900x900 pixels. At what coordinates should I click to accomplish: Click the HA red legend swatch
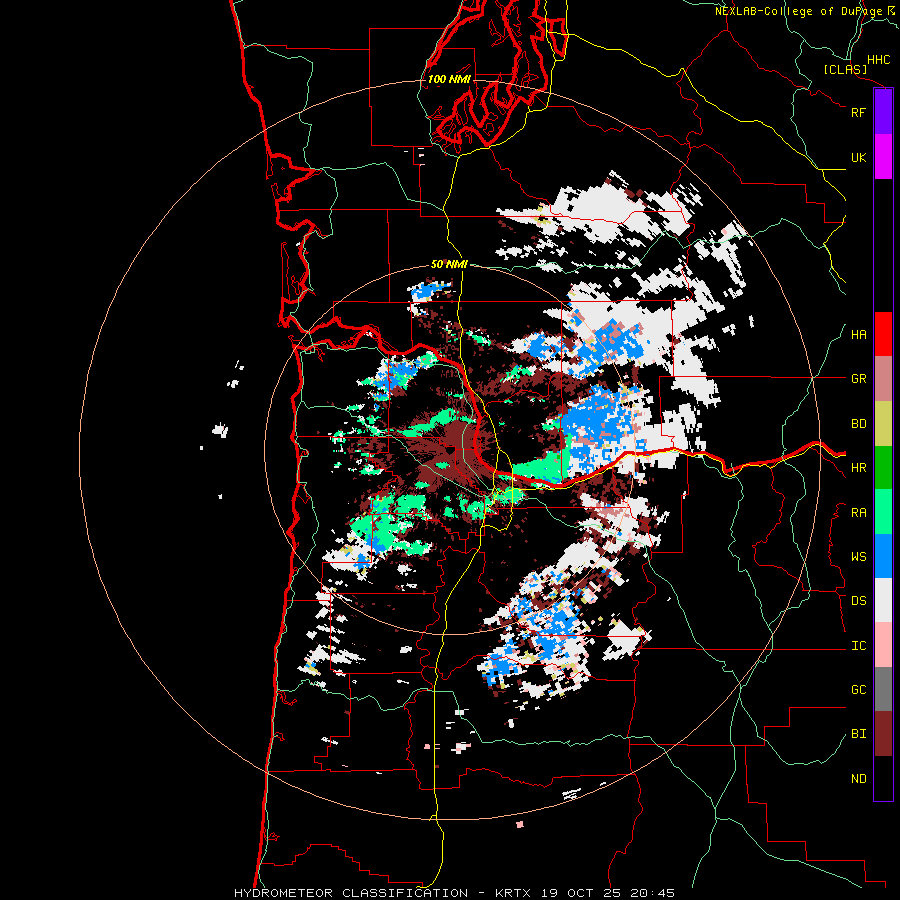(x=883, y=334)
